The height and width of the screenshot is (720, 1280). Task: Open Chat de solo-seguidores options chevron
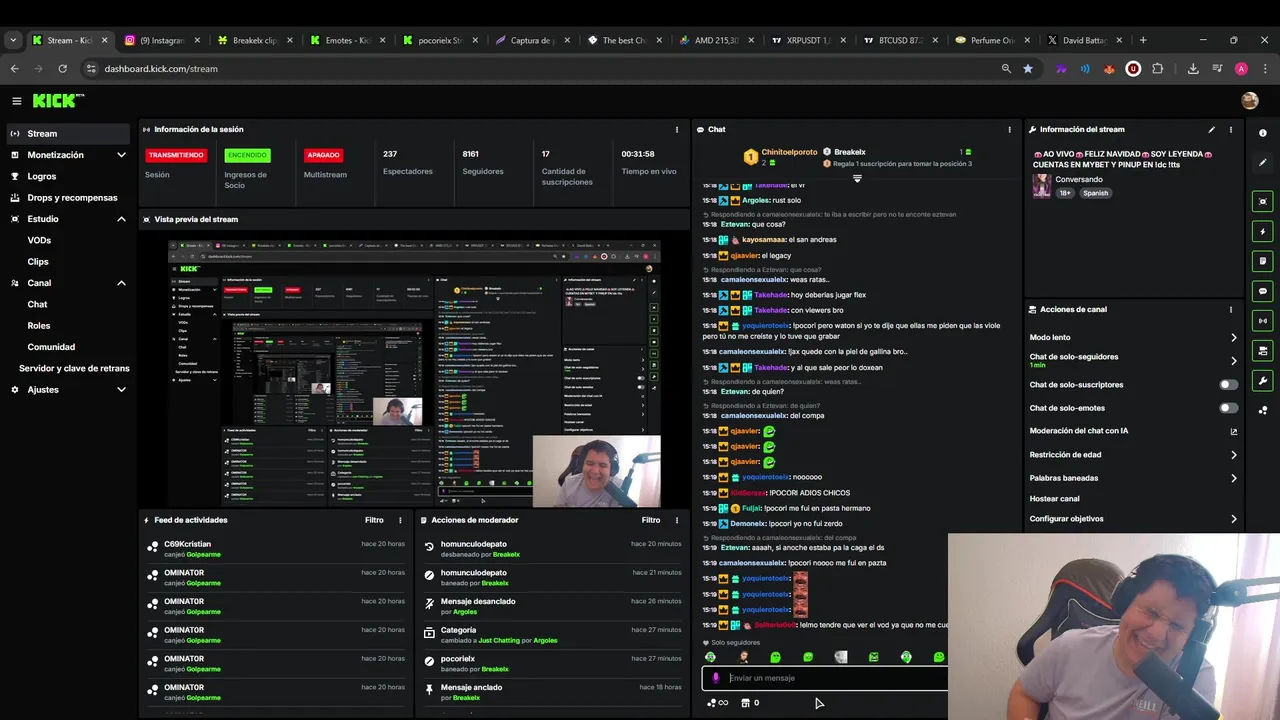pos(1233,360)
